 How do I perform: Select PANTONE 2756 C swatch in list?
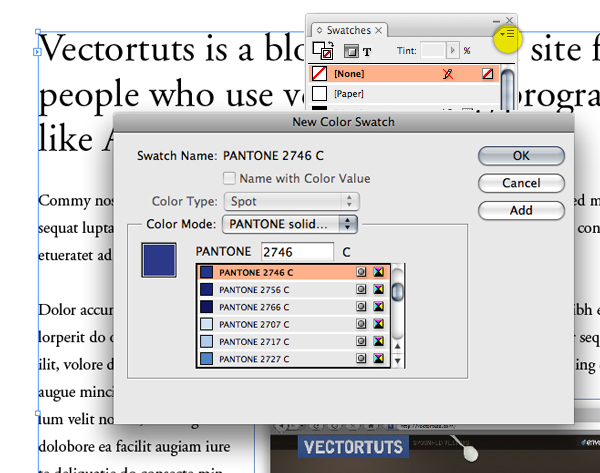coord(293,290)
